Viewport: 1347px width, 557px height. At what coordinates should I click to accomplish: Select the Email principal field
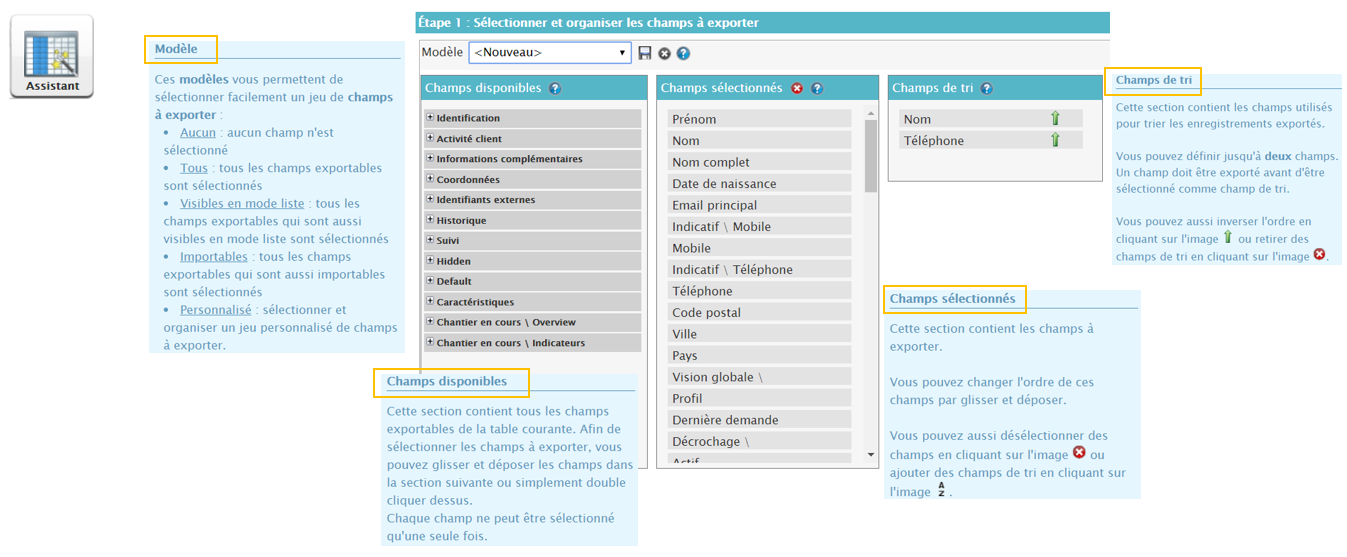714,205
